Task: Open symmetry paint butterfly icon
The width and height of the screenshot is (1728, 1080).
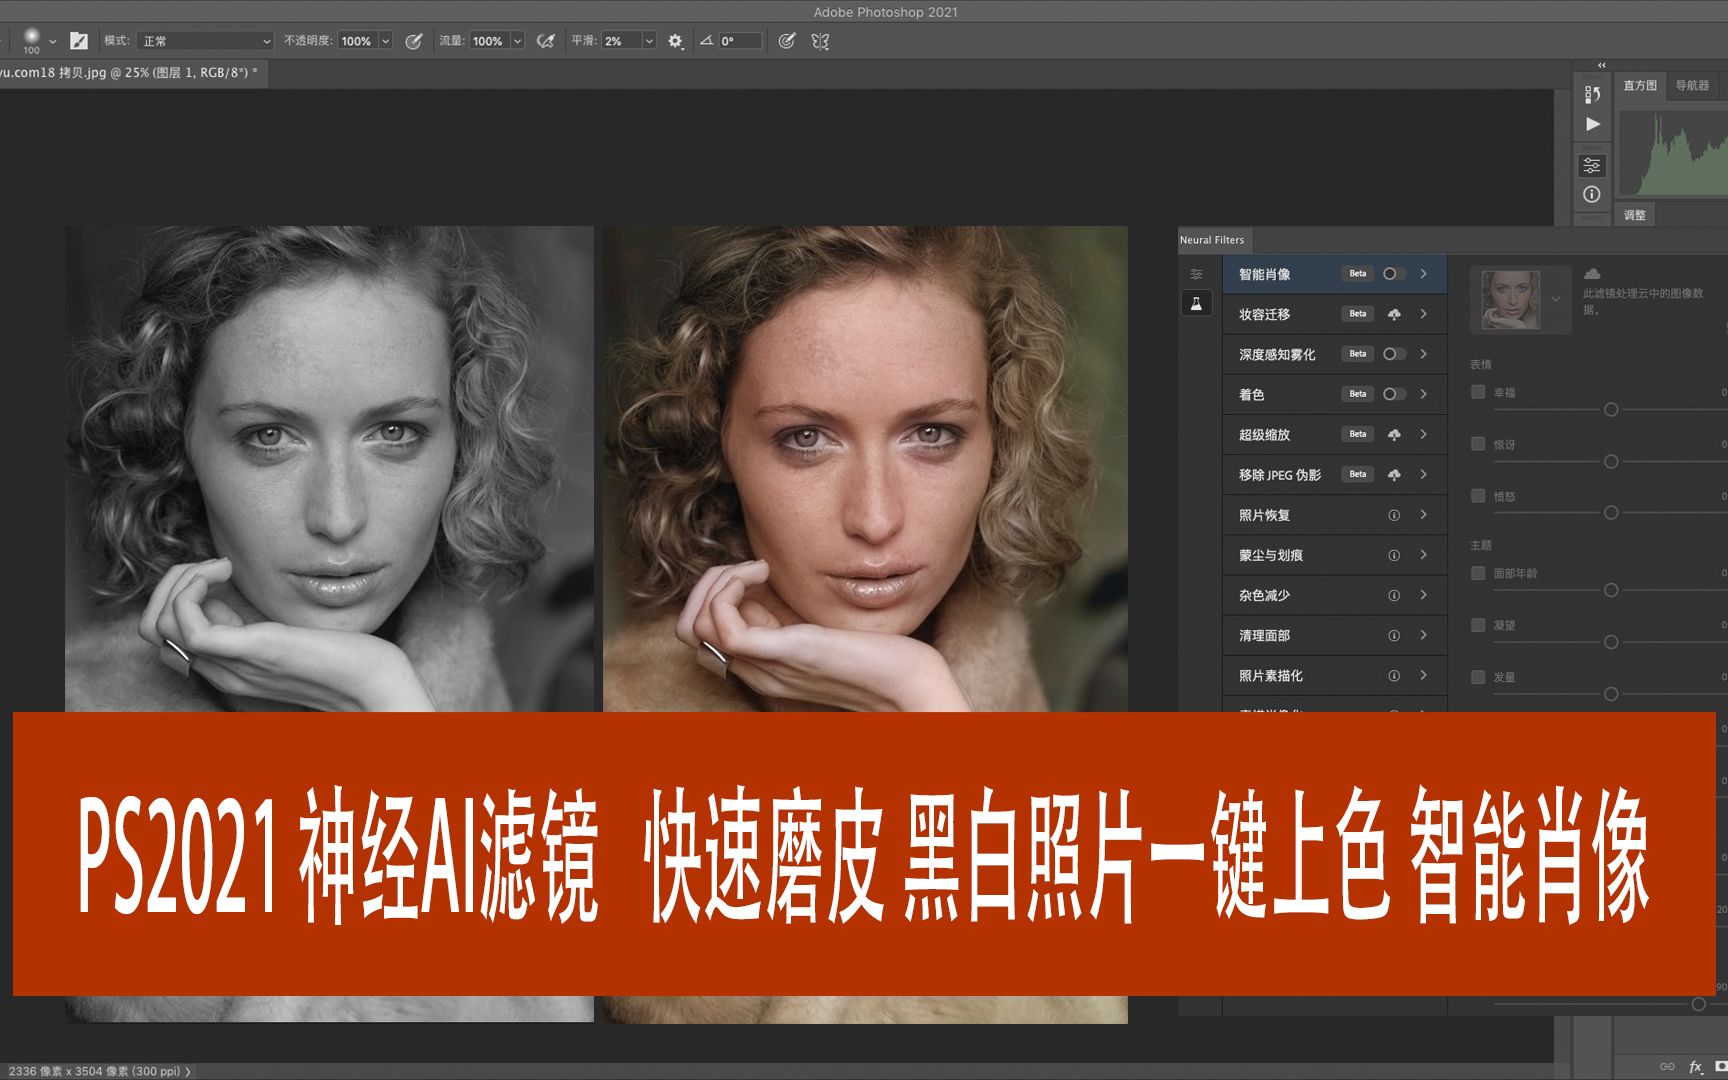Action: pos(820,41)
